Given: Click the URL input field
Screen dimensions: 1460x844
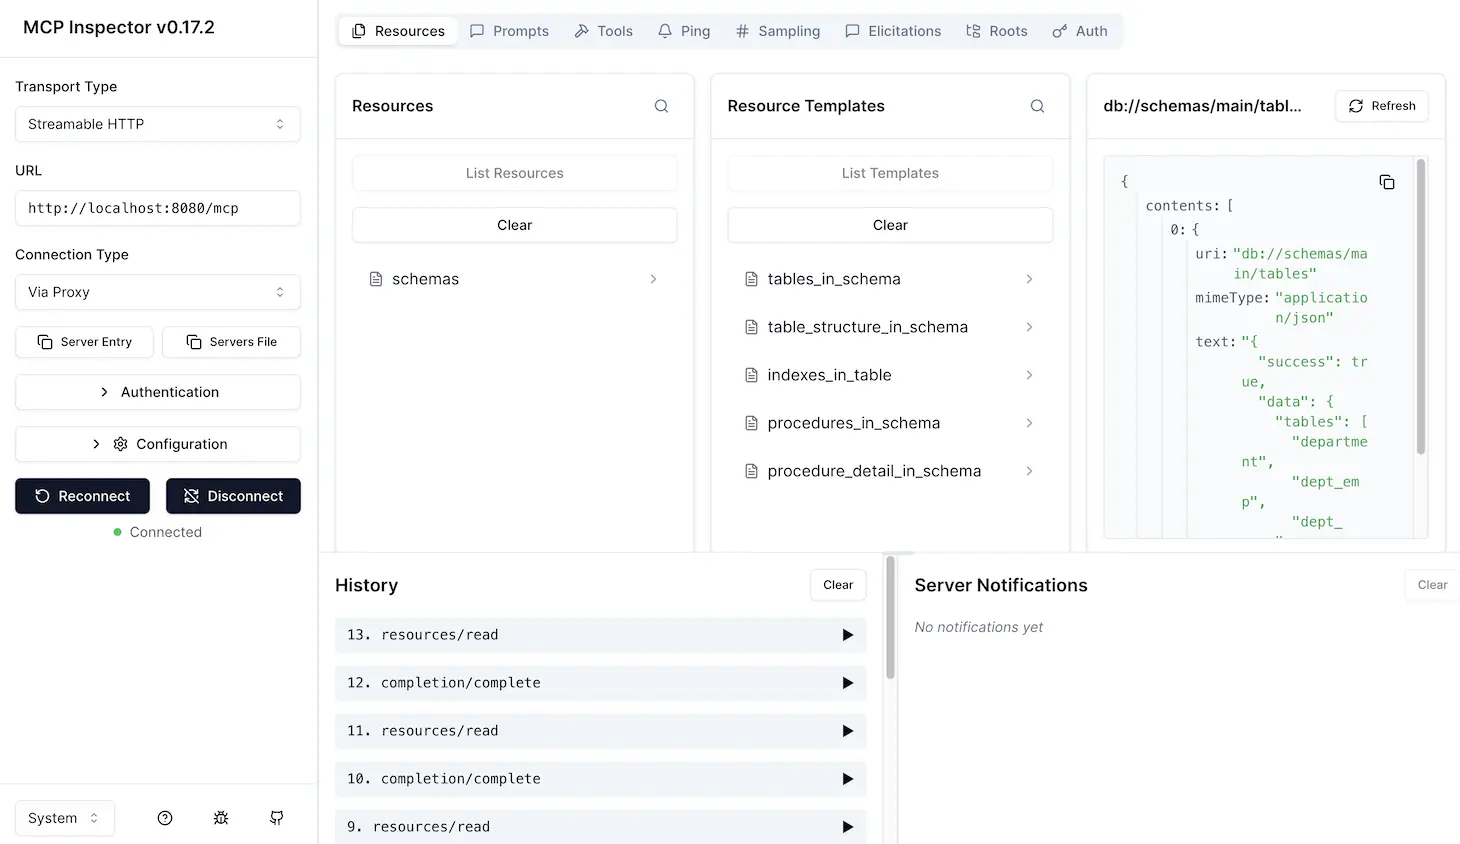Looking at the screenshot, I should coord(157,208).
